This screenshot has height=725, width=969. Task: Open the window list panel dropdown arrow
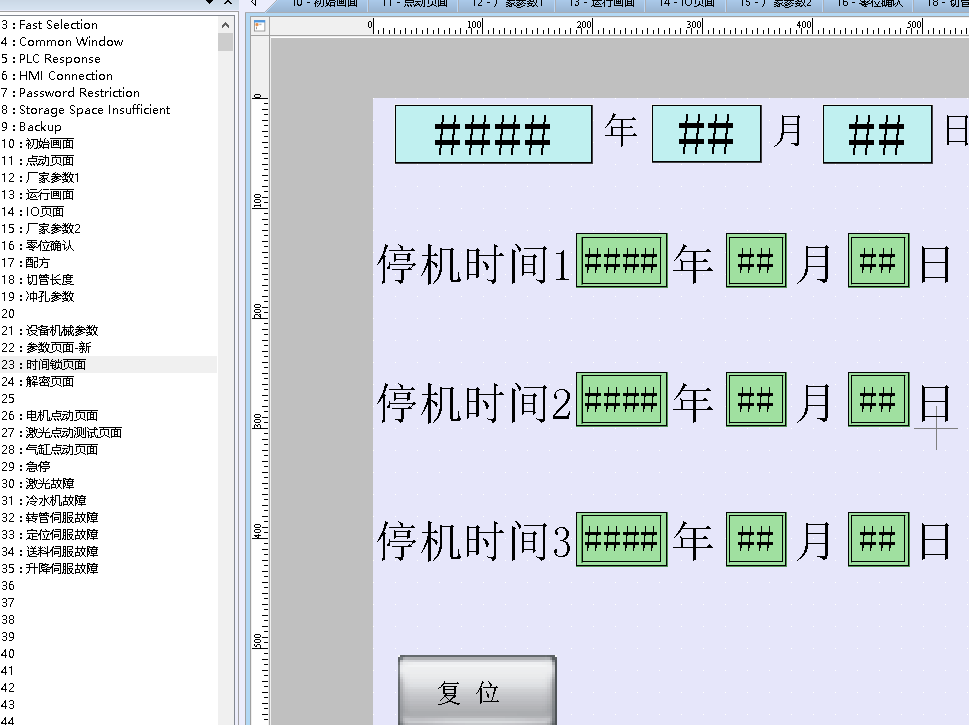point(209,3)
